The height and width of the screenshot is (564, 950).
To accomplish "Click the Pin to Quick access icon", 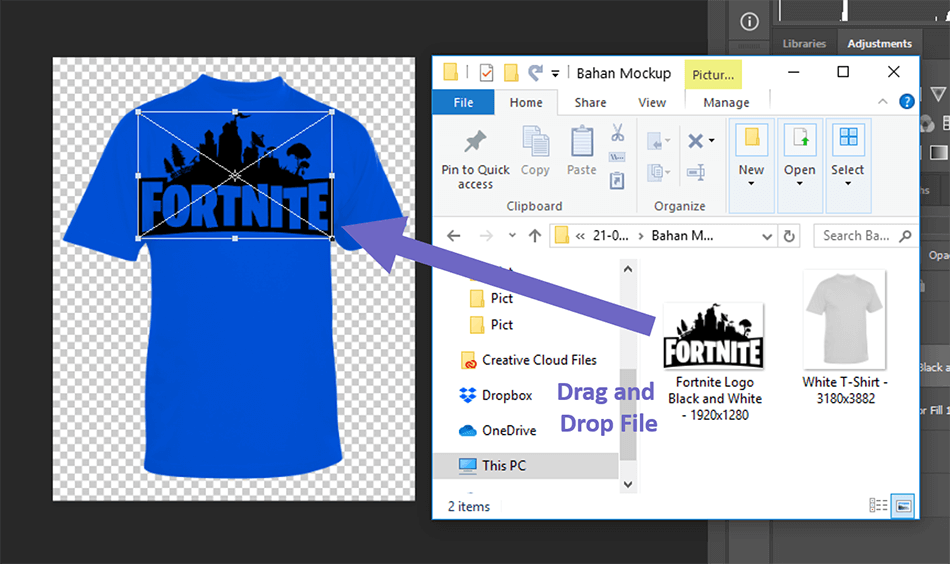I will [475, 142].
